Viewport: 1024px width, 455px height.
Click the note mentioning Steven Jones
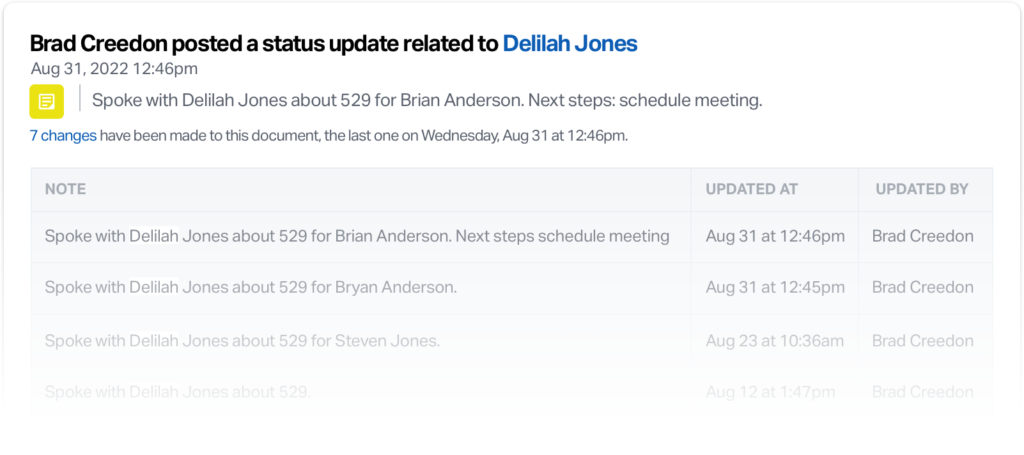click(242, 340)
